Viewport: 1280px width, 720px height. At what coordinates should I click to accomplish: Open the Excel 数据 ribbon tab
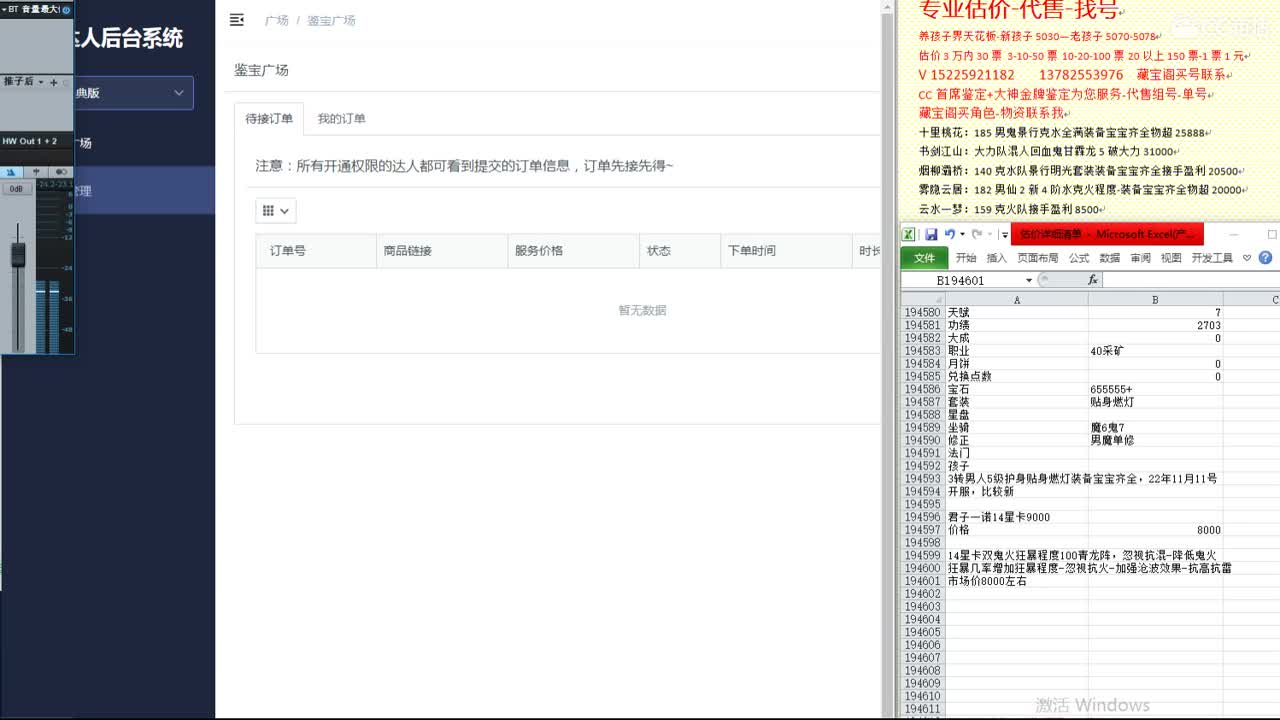[1110, 258]
